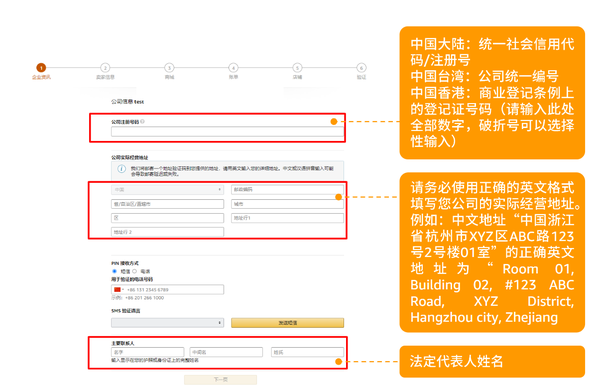
Task: Click the province/region input field
Action: click(167, 204)
